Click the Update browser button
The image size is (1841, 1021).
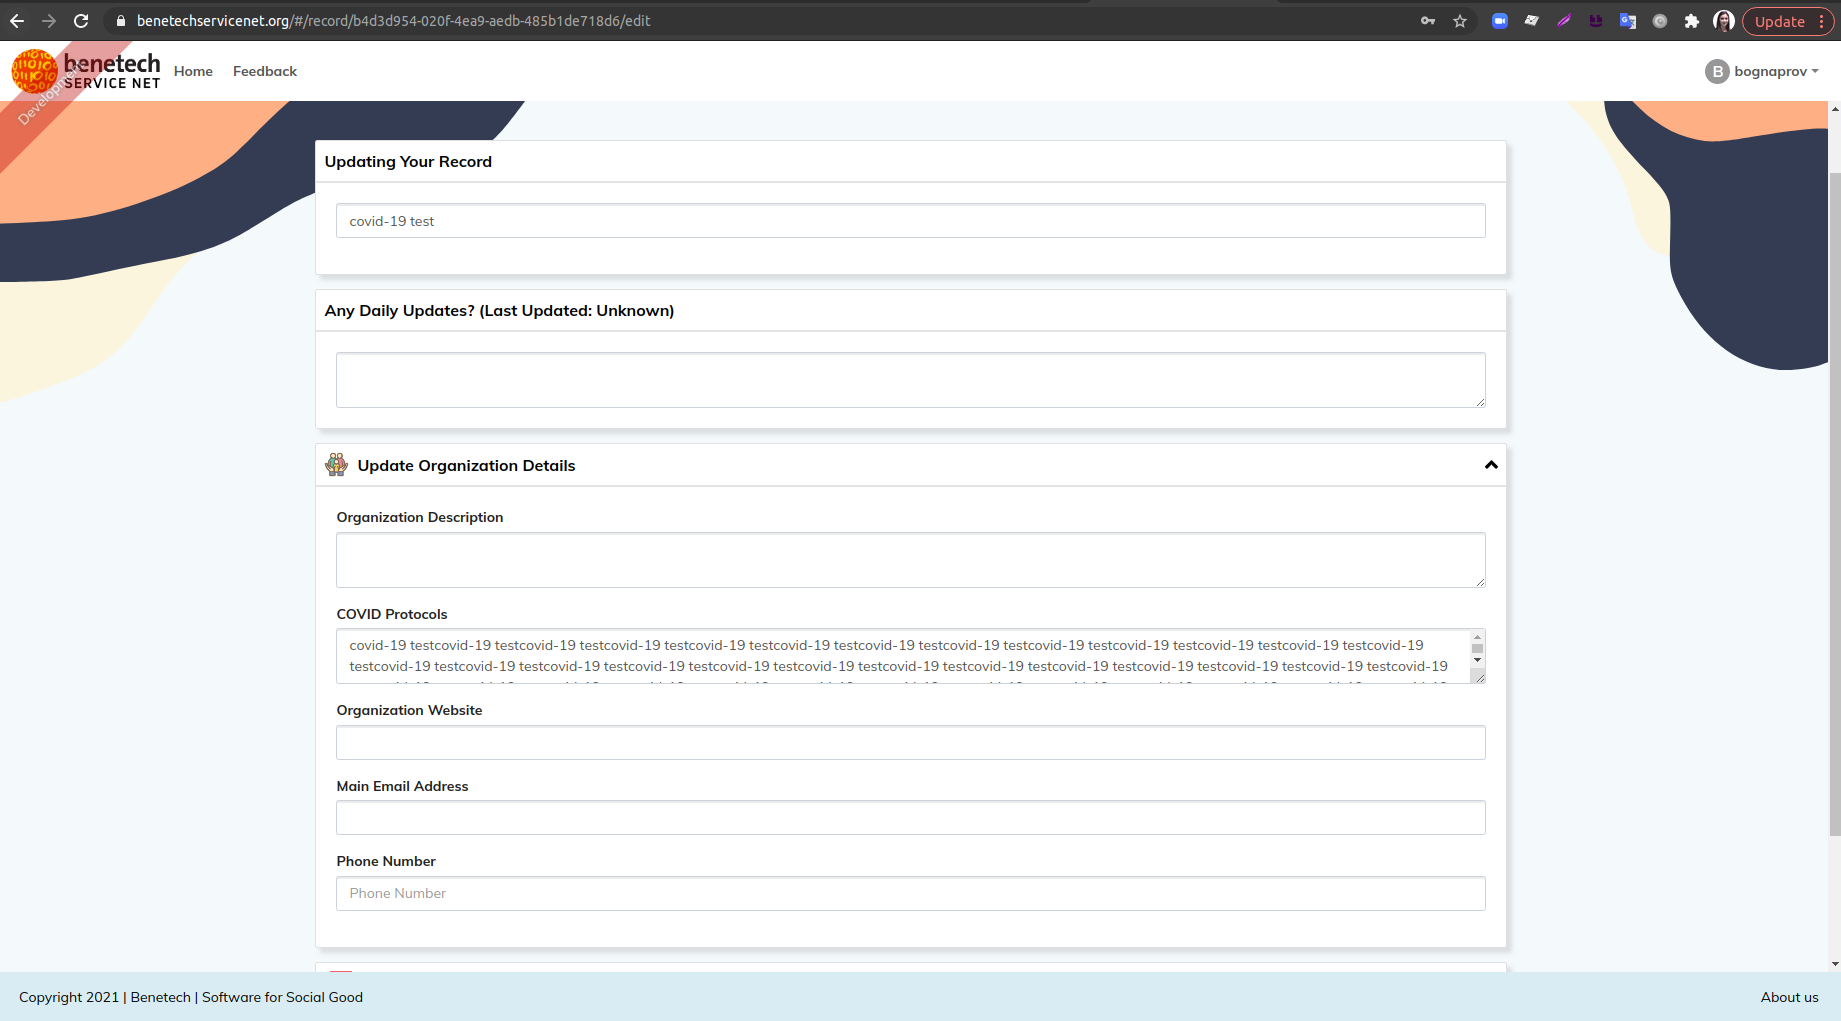coord(1778,20)
